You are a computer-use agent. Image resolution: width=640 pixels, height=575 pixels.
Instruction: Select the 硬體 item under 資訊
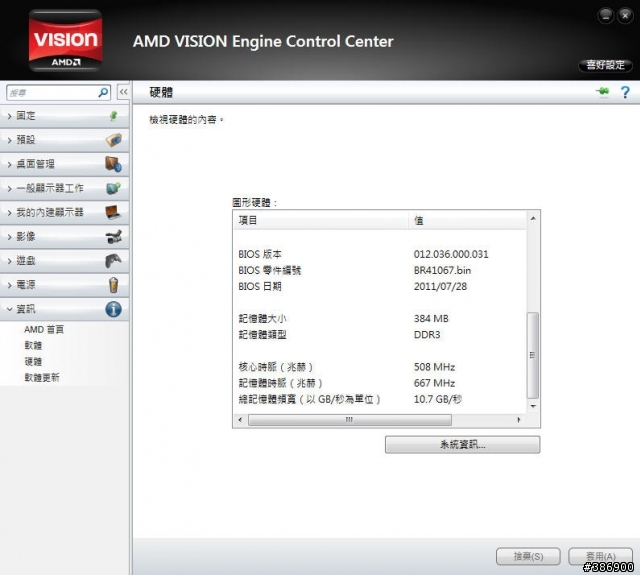[x=33, y=362]
